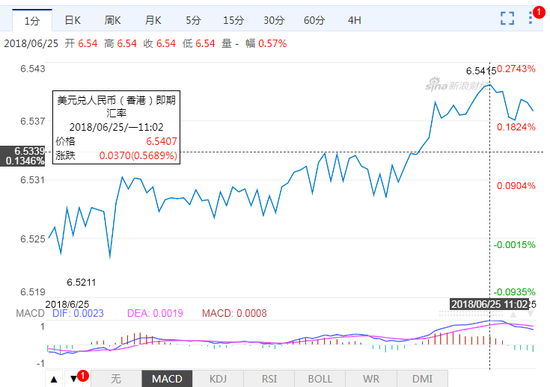Viewport: 550px width, 387px height.
Task: Select the 周K weekly chart tab
Action: pyautogui.click(x=113, y=20)
